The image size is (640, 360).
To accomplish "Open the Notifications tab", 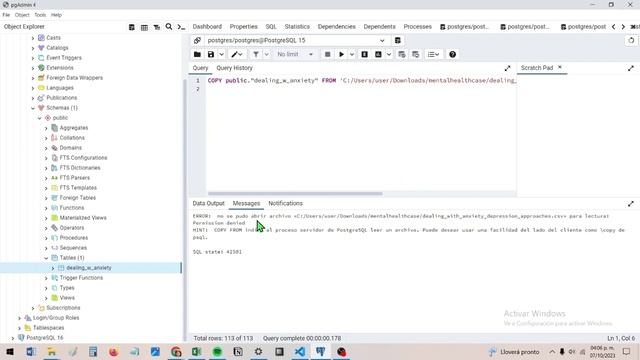I will click(x=285, y=203).
